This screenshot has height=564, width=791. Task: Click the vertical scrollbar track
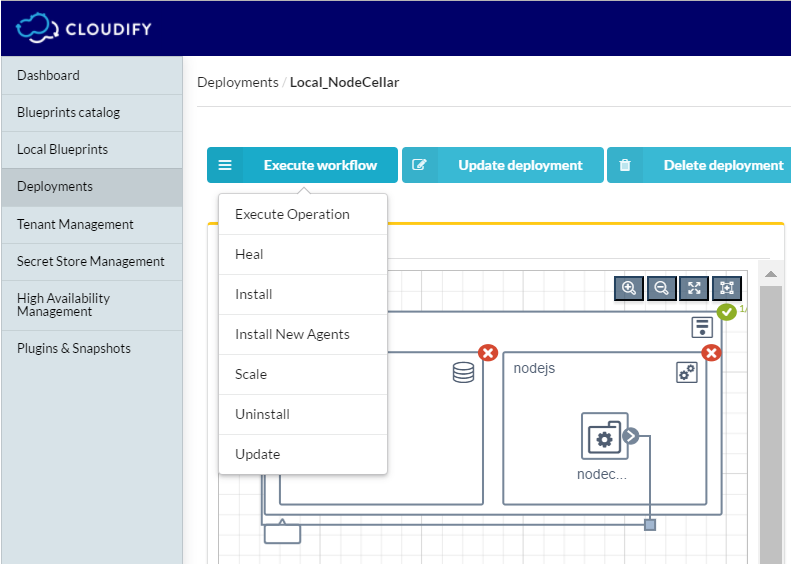click(x=770, y=425)
